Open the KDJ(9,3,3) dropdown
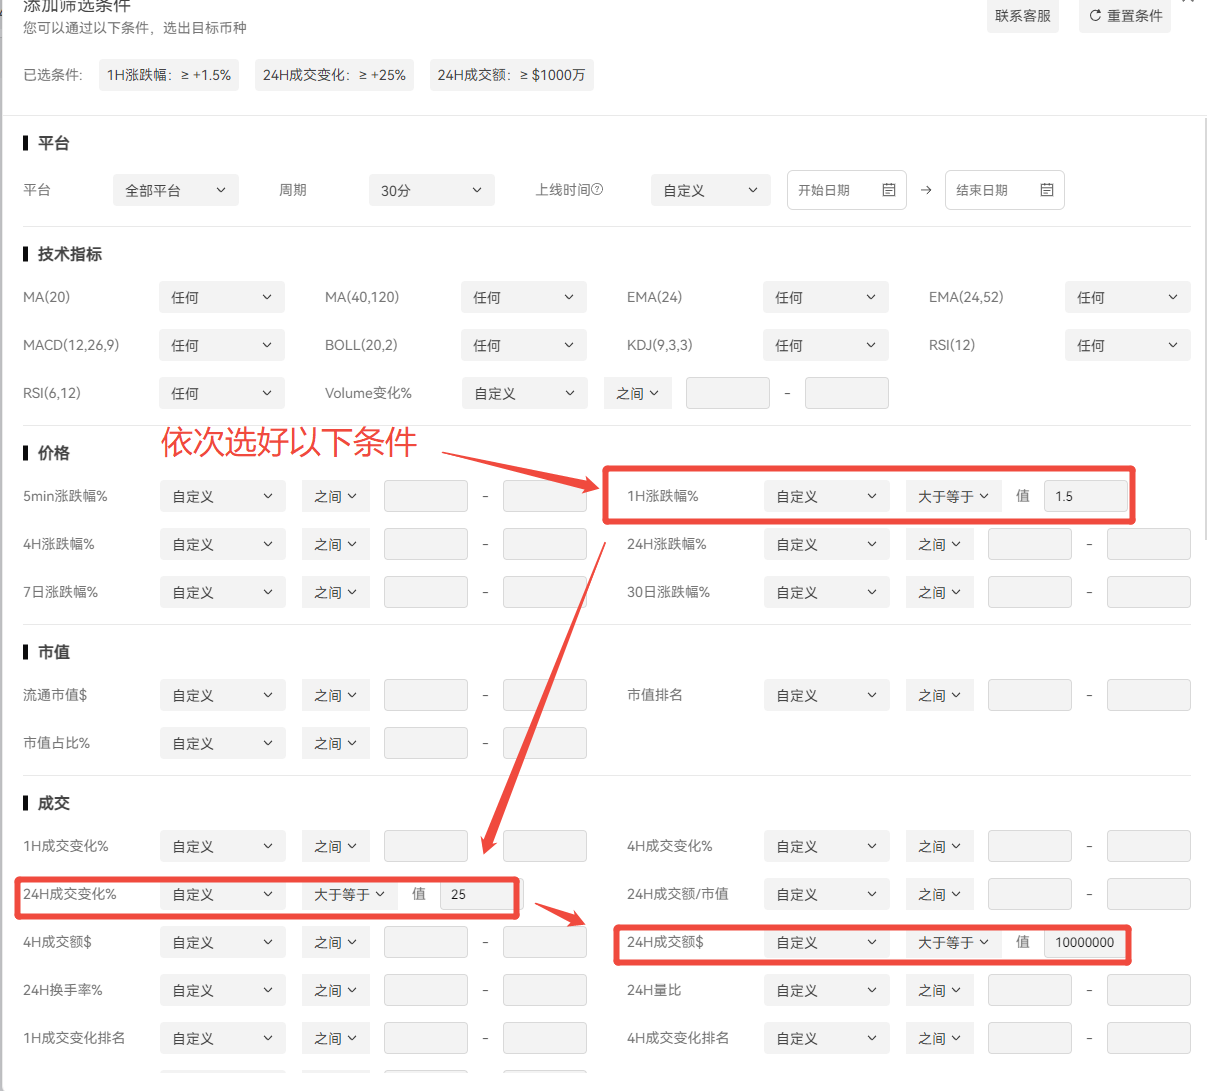Image resolution: width=1207 pixels, height=1091 pixels. pos(826,345)
